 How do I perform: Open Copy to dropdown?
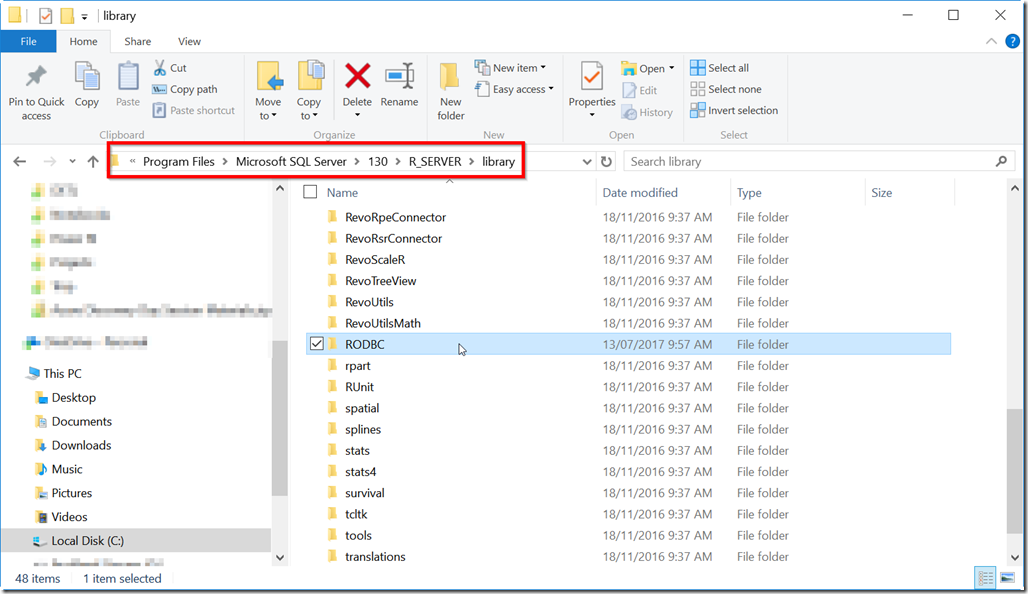309,91
